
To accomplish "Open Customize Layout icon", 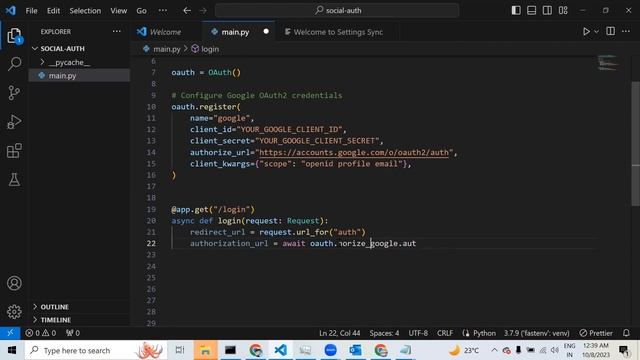I will [x=563, y=10].
